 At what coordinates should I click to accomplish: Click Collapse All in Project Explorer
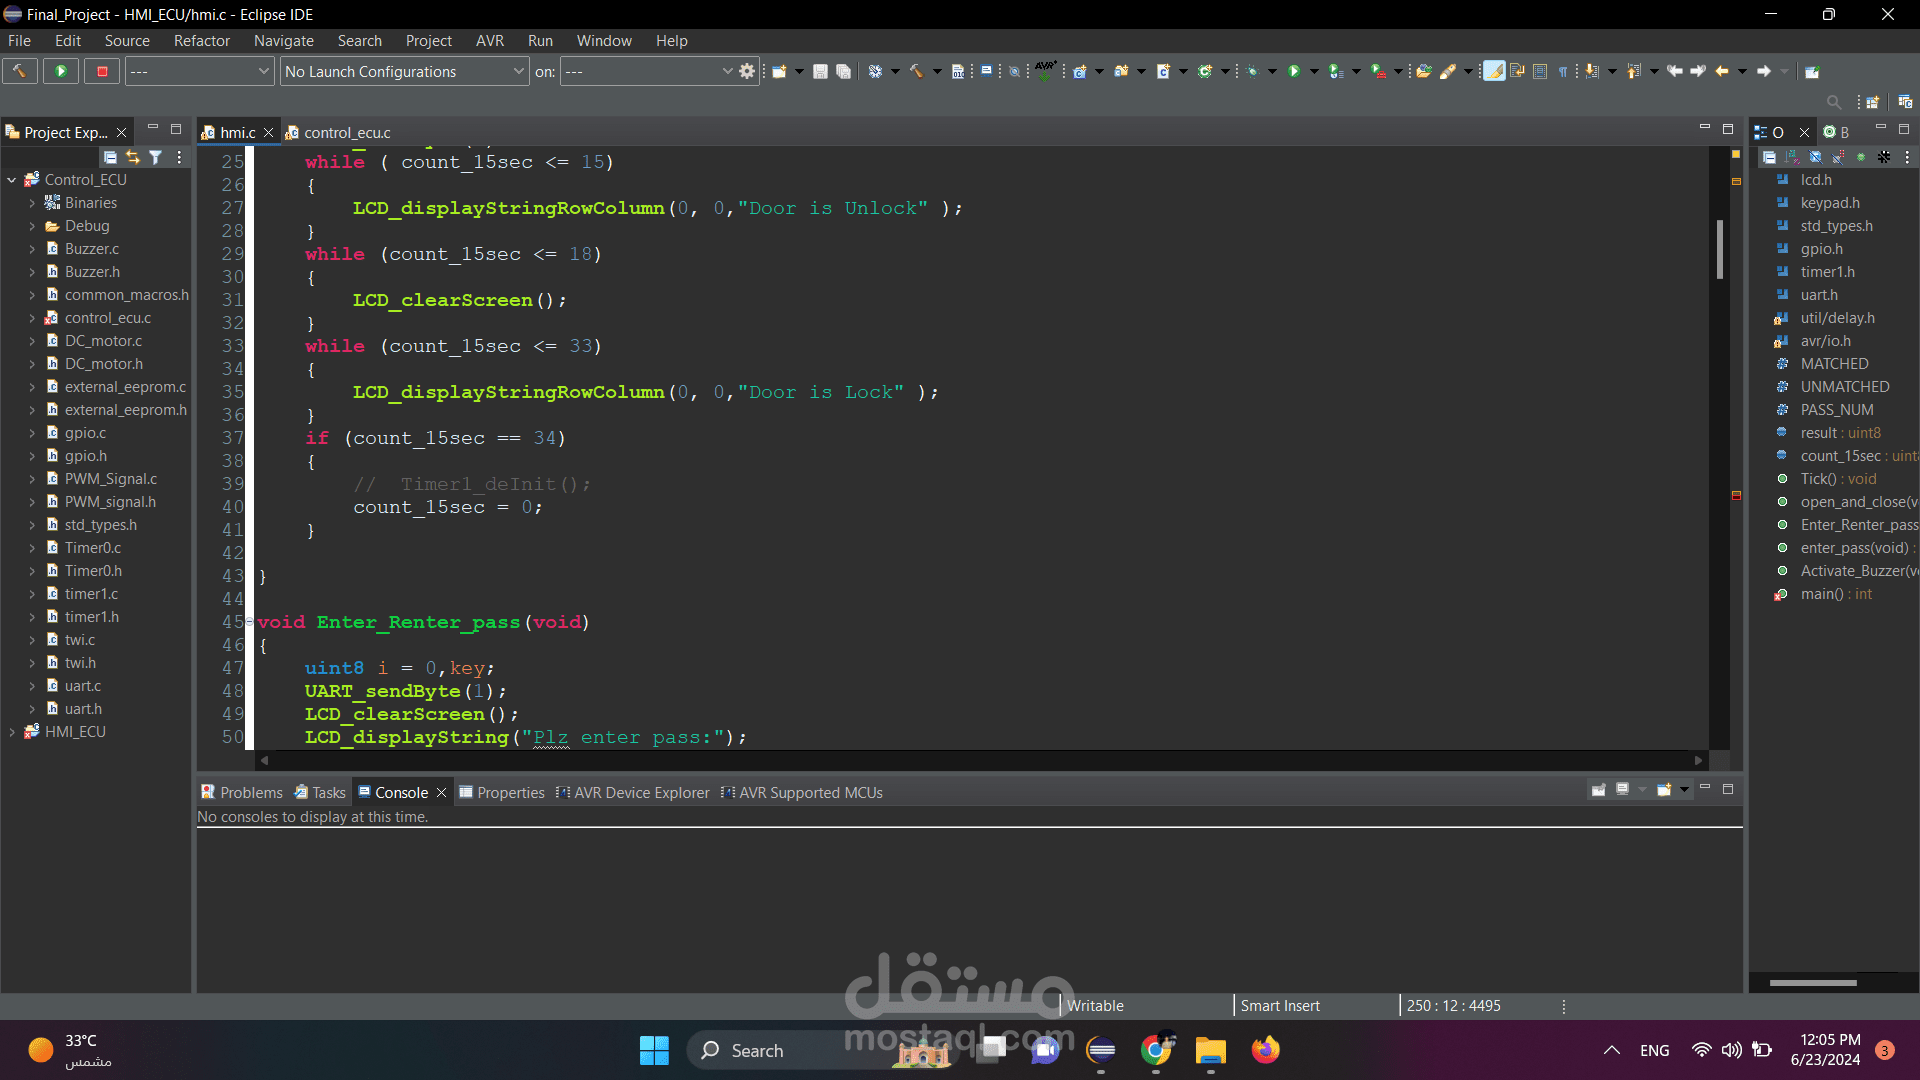pyautogui.click(x=110, y=157)
